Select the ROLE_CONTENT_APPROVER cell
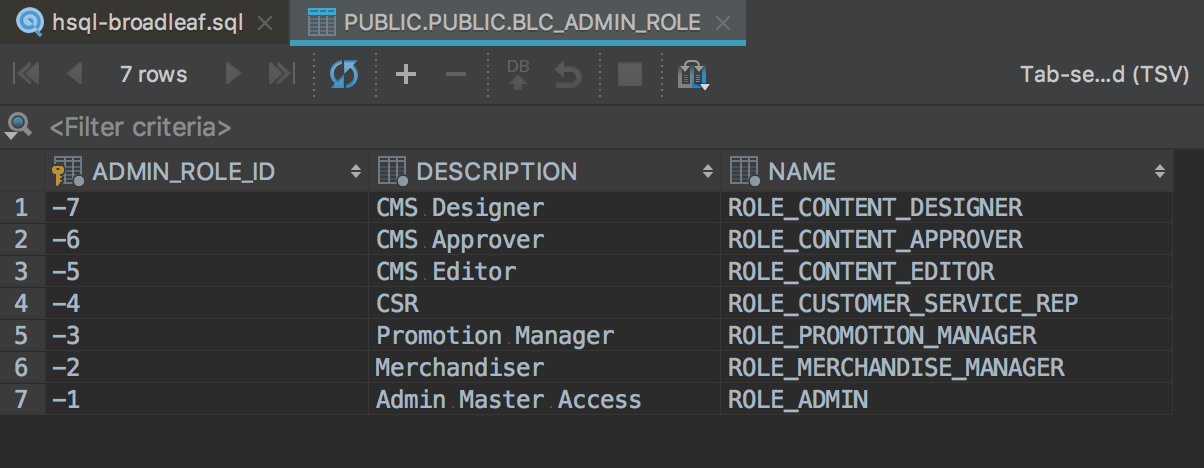This screenshot has width=1204, height=468. [x=947, y=240]
